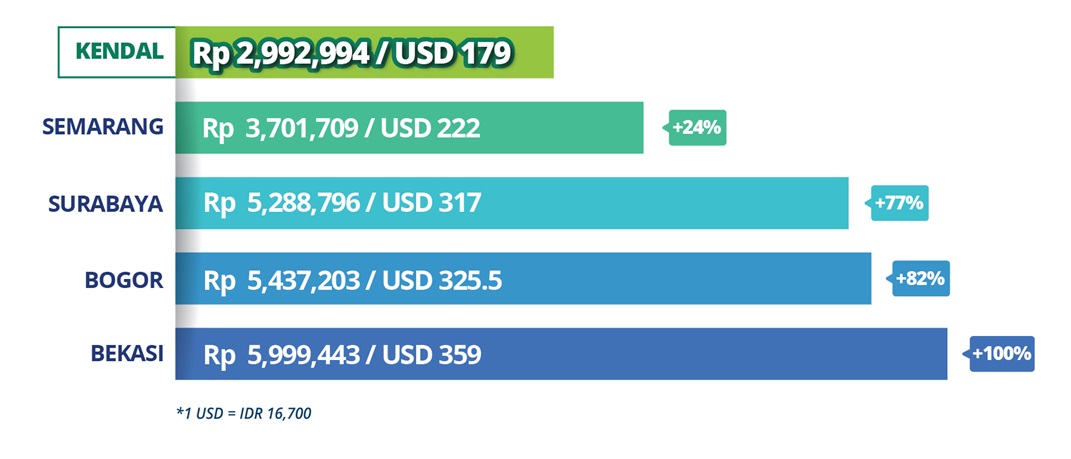Click the SEMARANG city label
Viewport: 1071px width, 459px height.
(102, 127)
